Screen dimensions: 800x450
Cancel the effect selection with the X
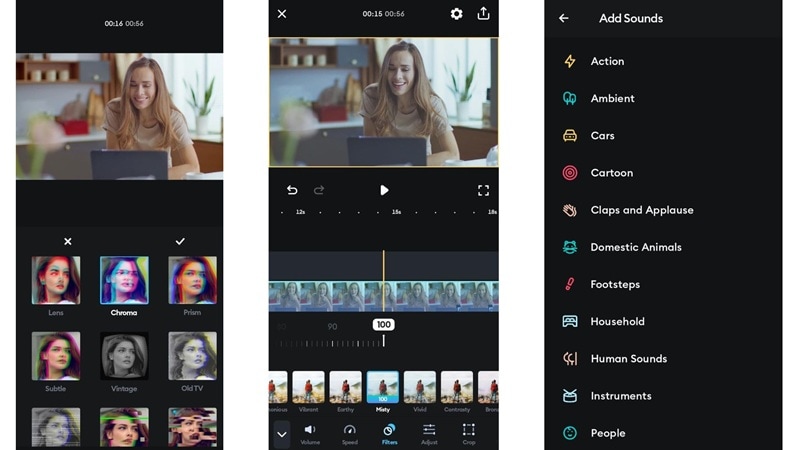pos(68,241)
